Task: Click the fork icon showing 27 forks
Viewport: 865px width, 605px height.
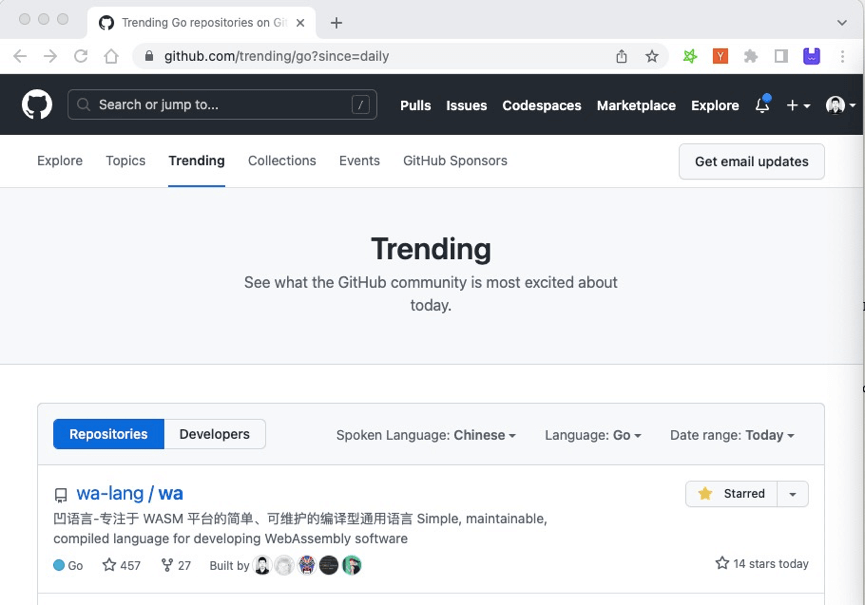Action: (165, 565)
